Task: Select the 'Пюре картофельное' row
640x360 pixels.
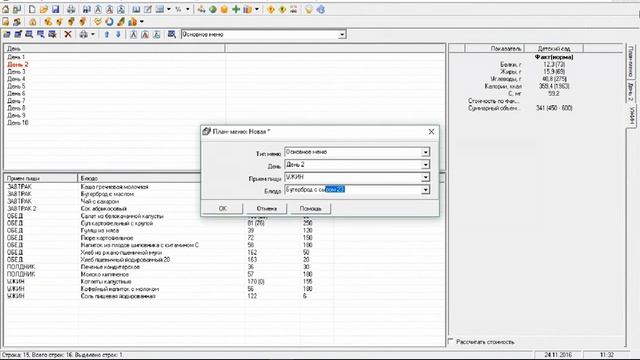Action: [107, 238]
